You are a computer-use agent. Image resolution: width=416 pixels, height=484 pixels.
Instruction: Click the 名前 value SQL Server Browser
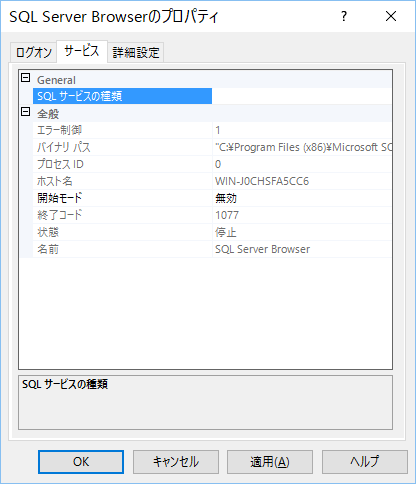(x=263, y=249)
